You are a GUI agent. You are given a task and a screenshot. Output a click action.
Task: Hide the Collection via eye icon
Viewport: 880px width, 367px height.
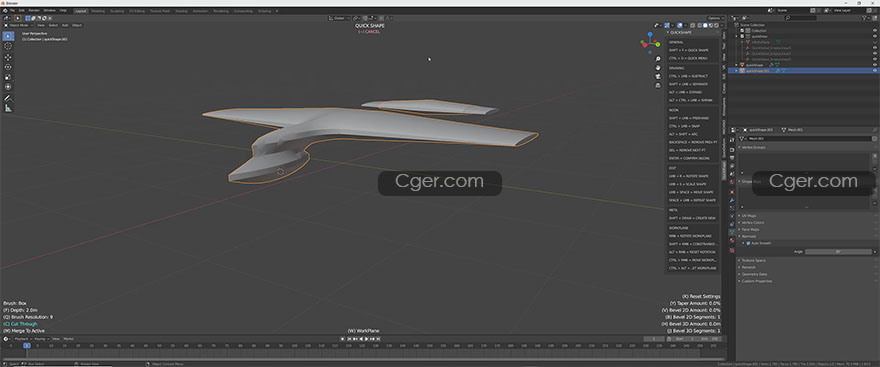tap(874, 30)
